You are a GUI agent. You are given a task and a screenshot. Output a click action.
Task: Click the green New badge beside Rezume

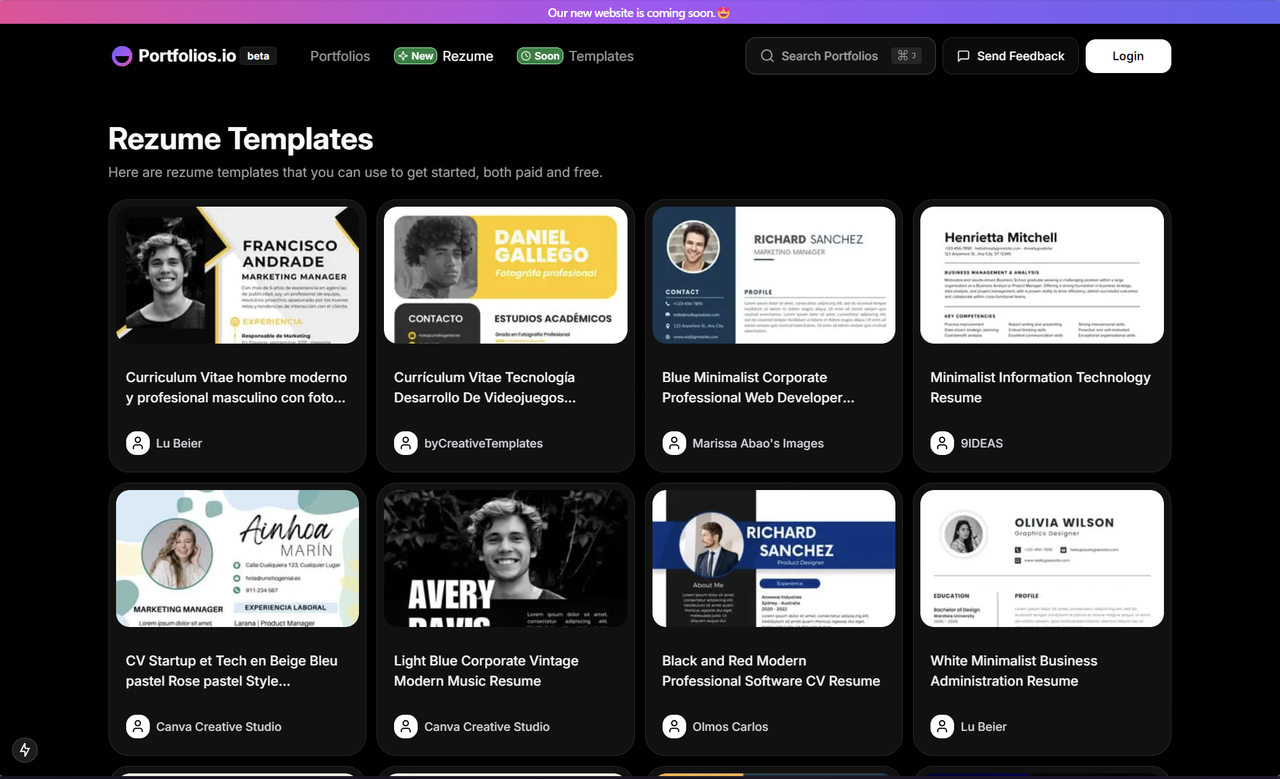tap(415, 56)
